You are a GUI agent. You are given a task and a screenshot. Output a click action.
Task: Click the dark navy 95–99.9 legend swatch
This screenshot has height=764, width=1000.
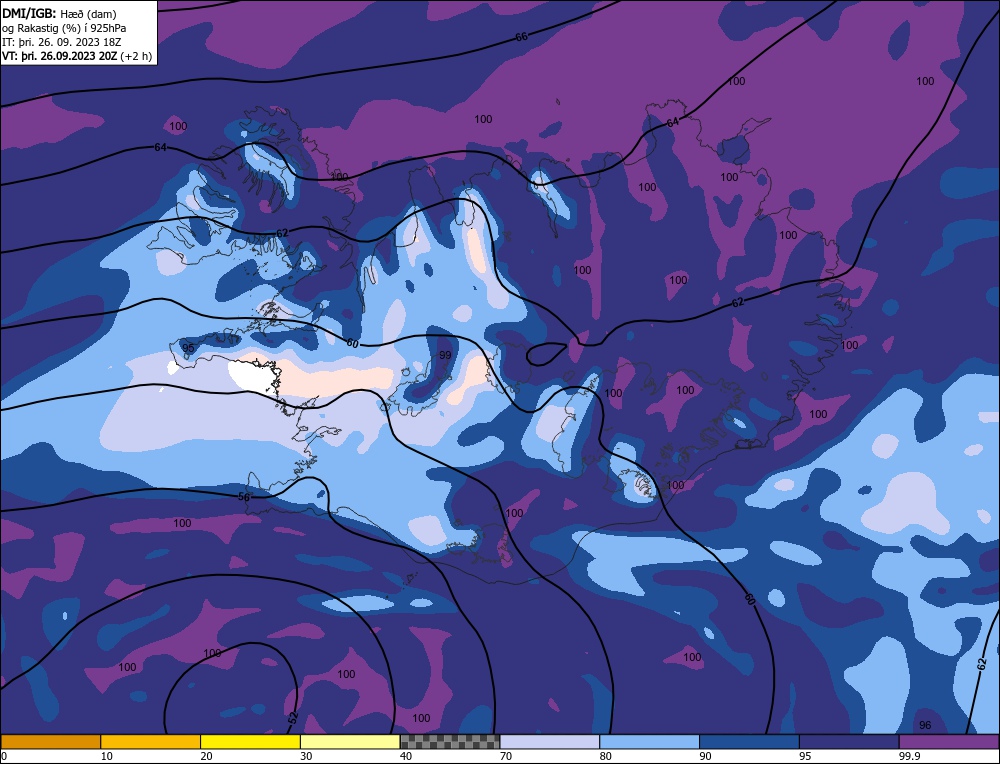tap(849, 742)
